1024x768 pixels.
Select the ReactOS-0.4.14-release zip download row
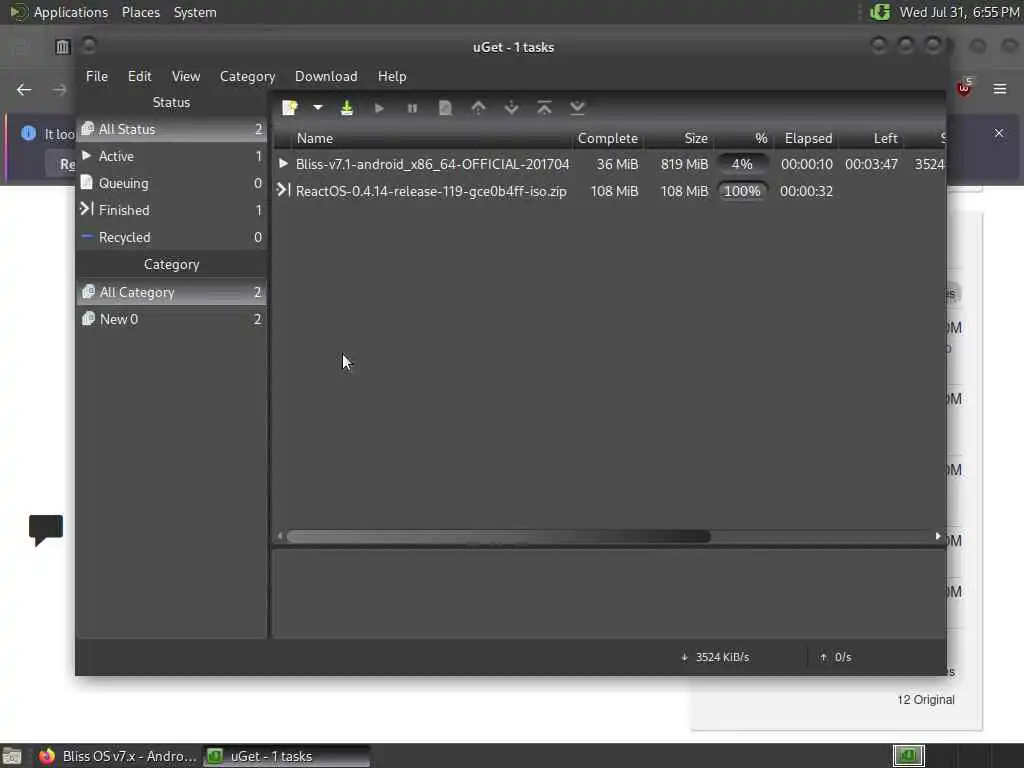[x=609, y=191]
